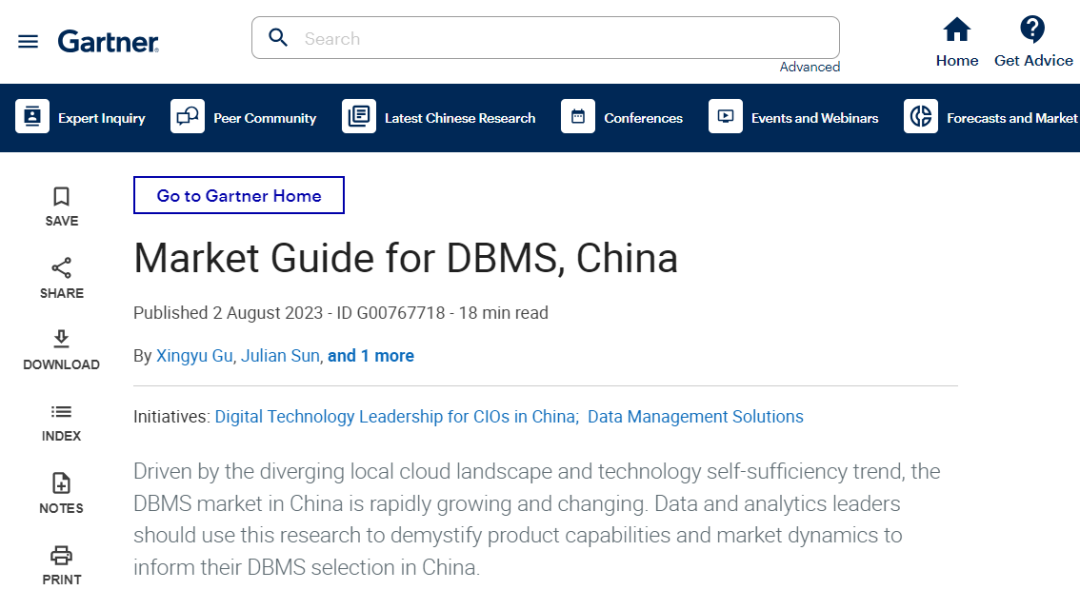The height and width of the screenshot is (590, 1080).
Task: Open the Index list icon
Action: click(61, 412)
